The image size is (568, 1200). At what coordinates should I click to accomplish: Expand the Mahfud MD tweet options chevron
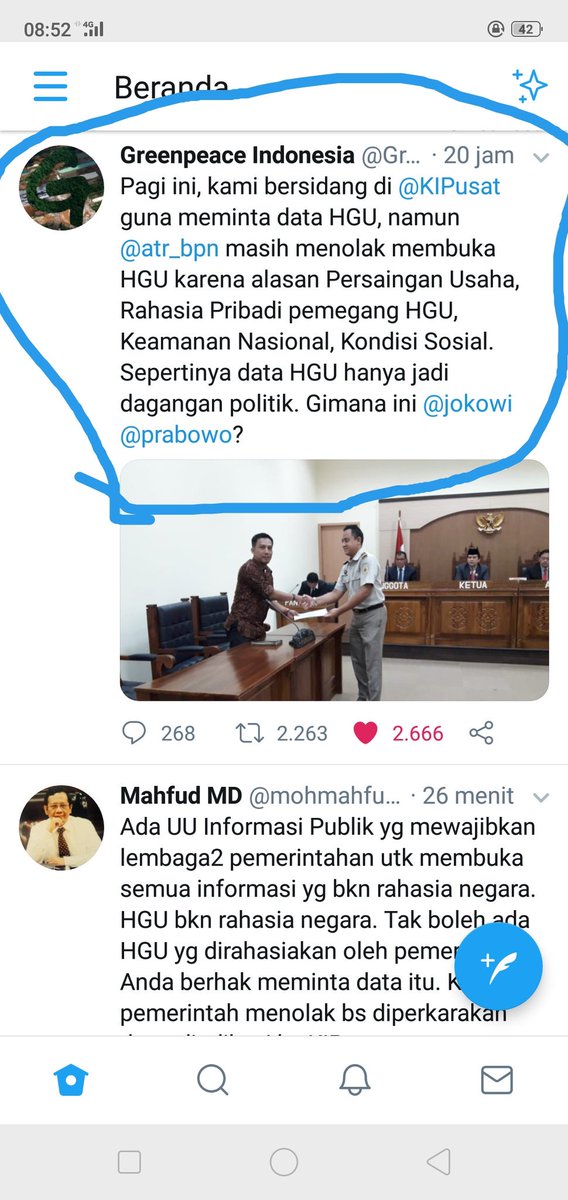[540, 798]
